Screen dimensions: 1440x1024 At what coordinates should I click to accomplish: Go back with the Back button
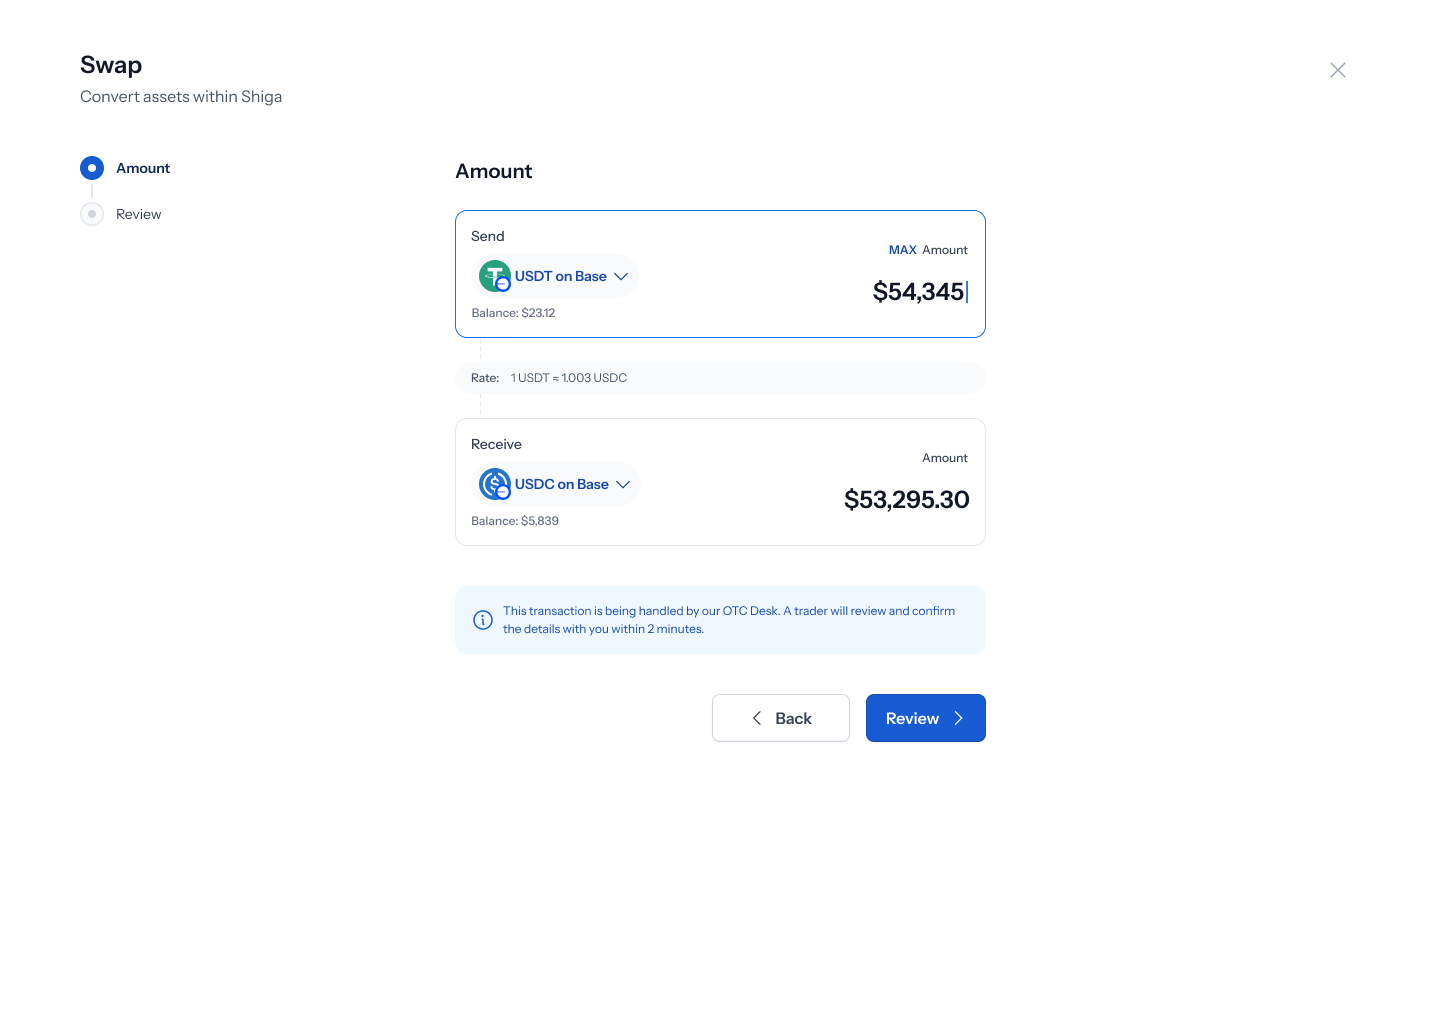(x=781, y=718)
